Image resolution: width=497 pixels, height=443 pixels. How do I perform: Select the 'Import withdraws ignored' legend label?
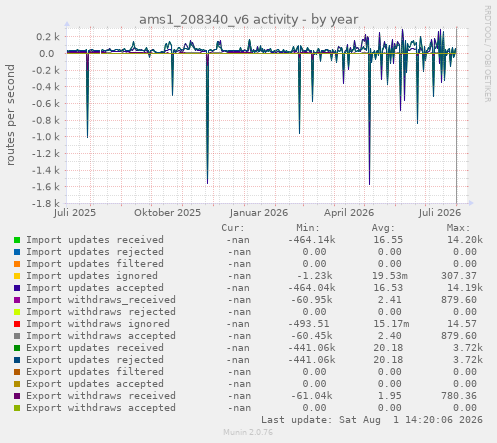pyautogui.click(x=98, y=324)
